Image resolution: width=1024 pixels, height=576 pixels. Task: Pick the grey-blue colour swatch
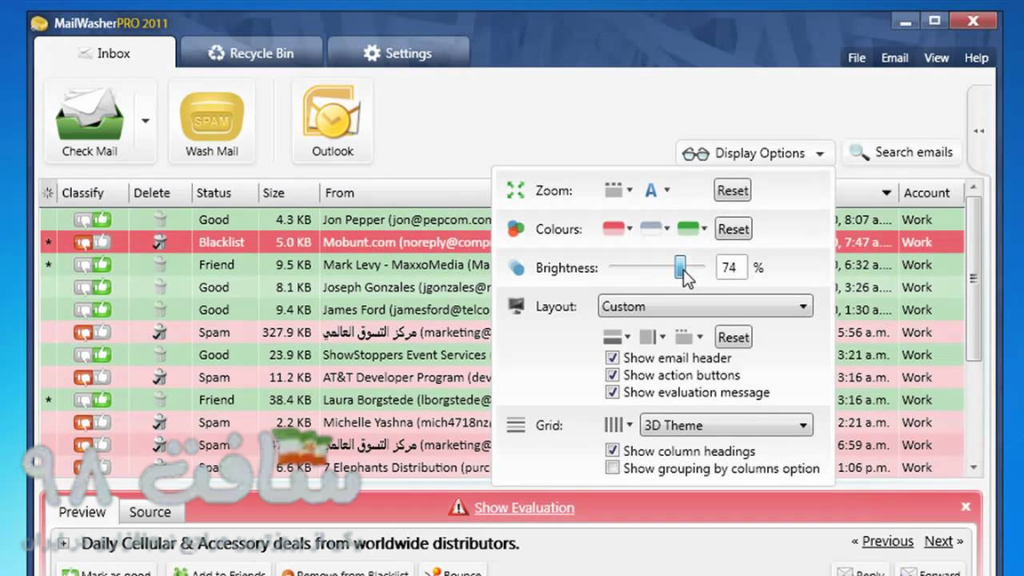coord(654,229)
